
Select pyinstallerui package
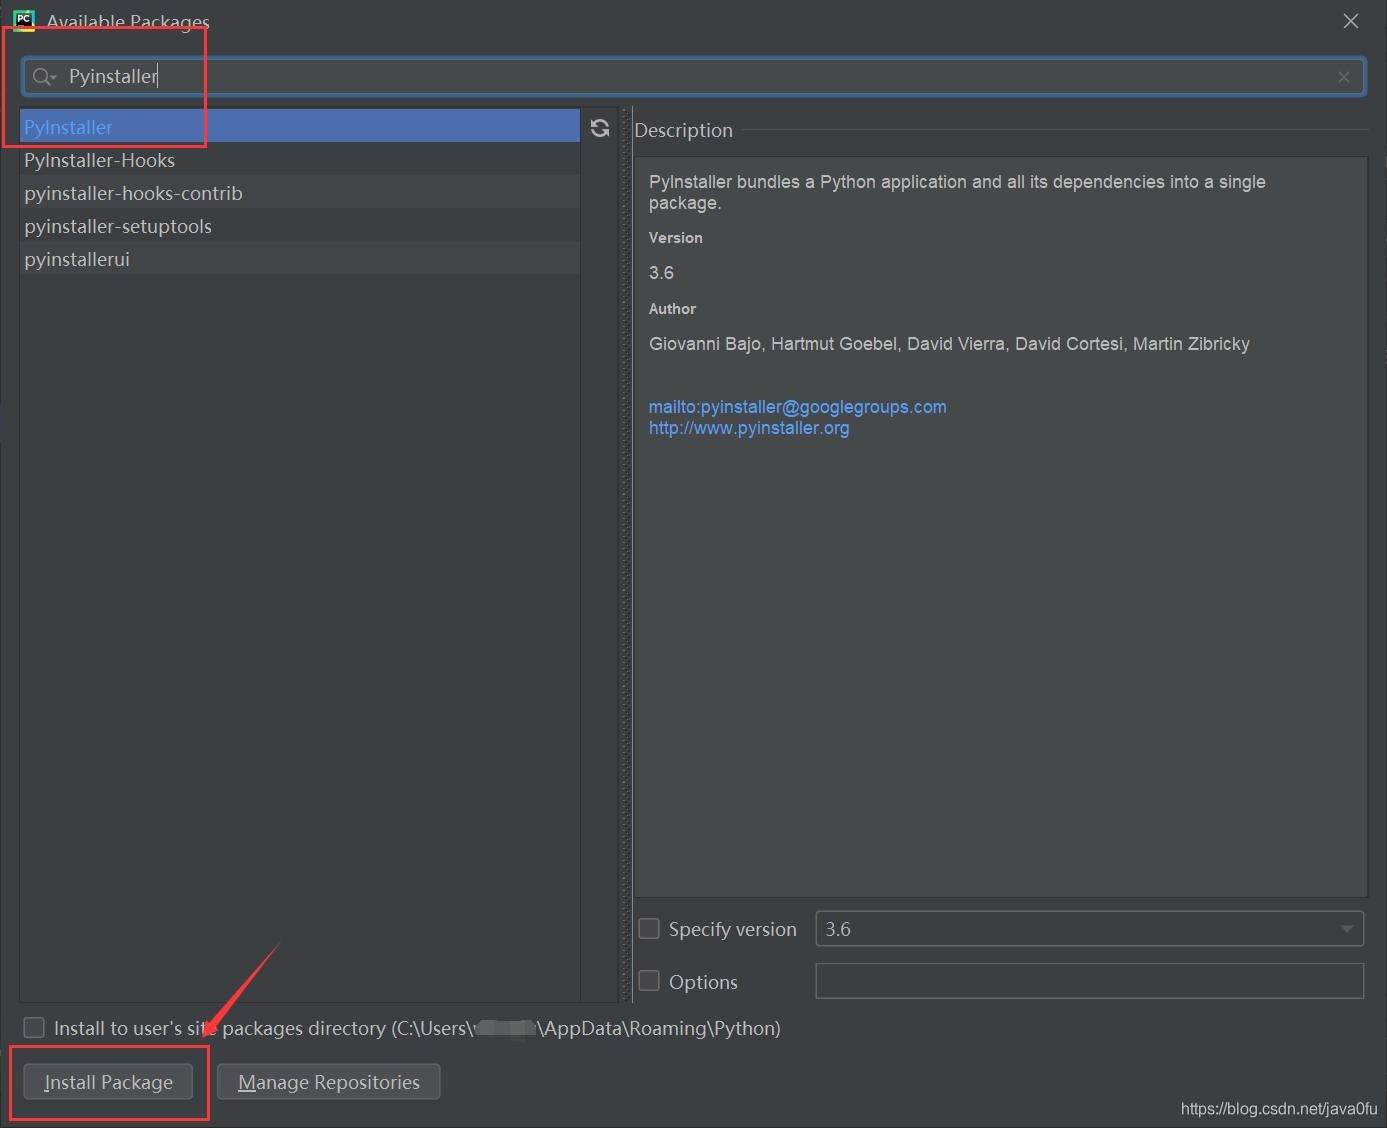tap(300, 259)
